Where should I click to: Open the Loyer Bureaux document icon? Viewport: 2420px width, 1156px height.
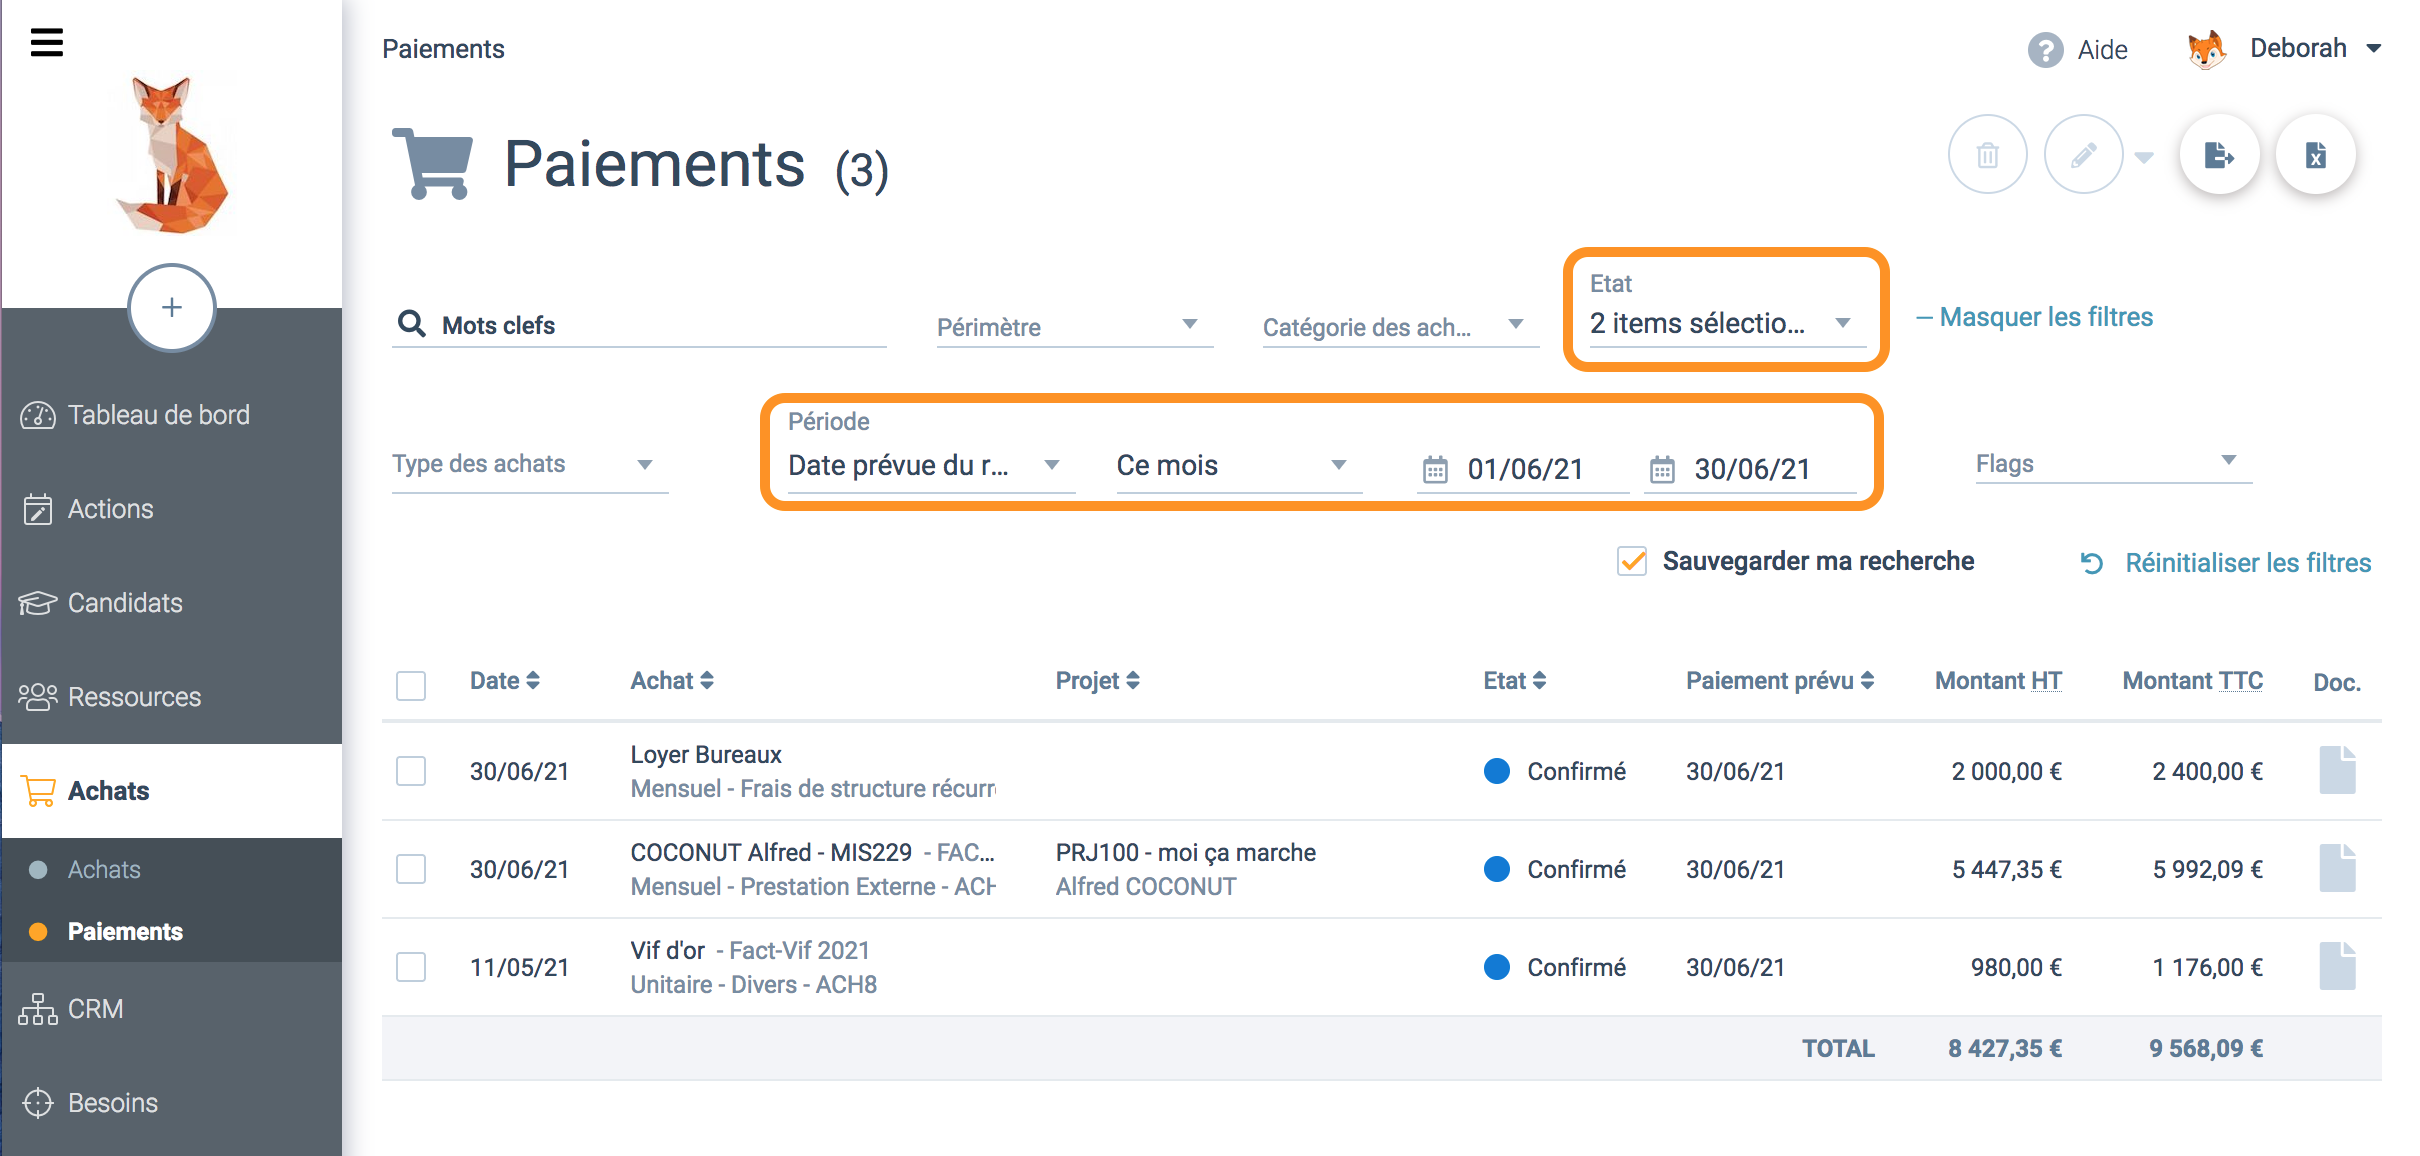(x=2337, y=770)
